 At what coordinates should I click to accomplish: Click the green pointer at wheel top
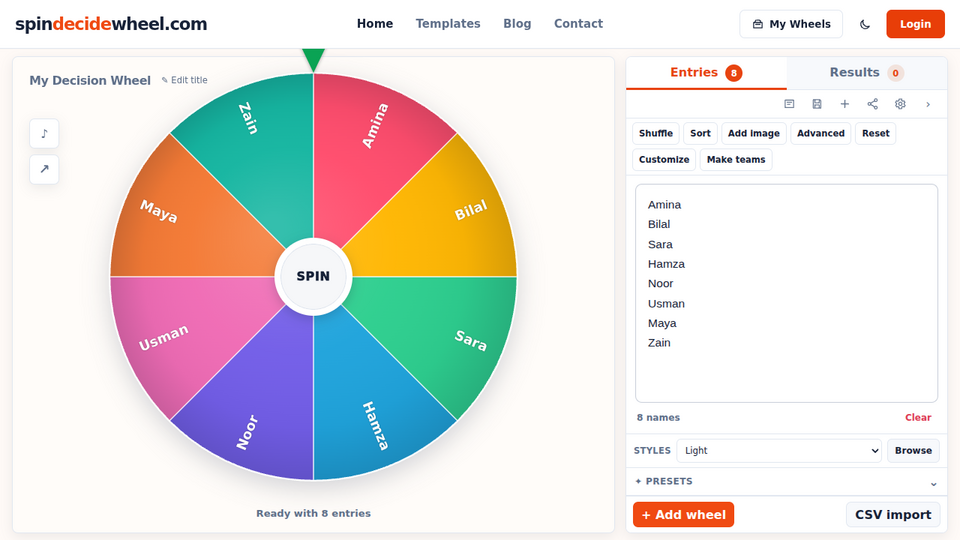point(313,60)
